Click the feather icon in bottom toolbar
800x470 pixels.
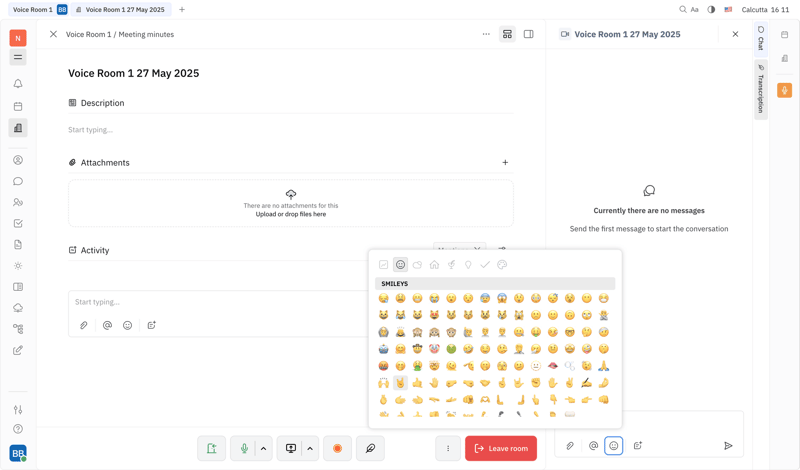[x=370, y=449]
